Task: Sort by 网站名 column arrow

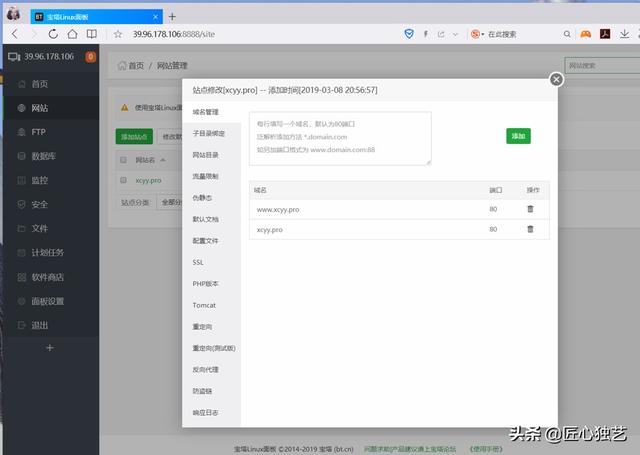Action: [x=163, y=160]
